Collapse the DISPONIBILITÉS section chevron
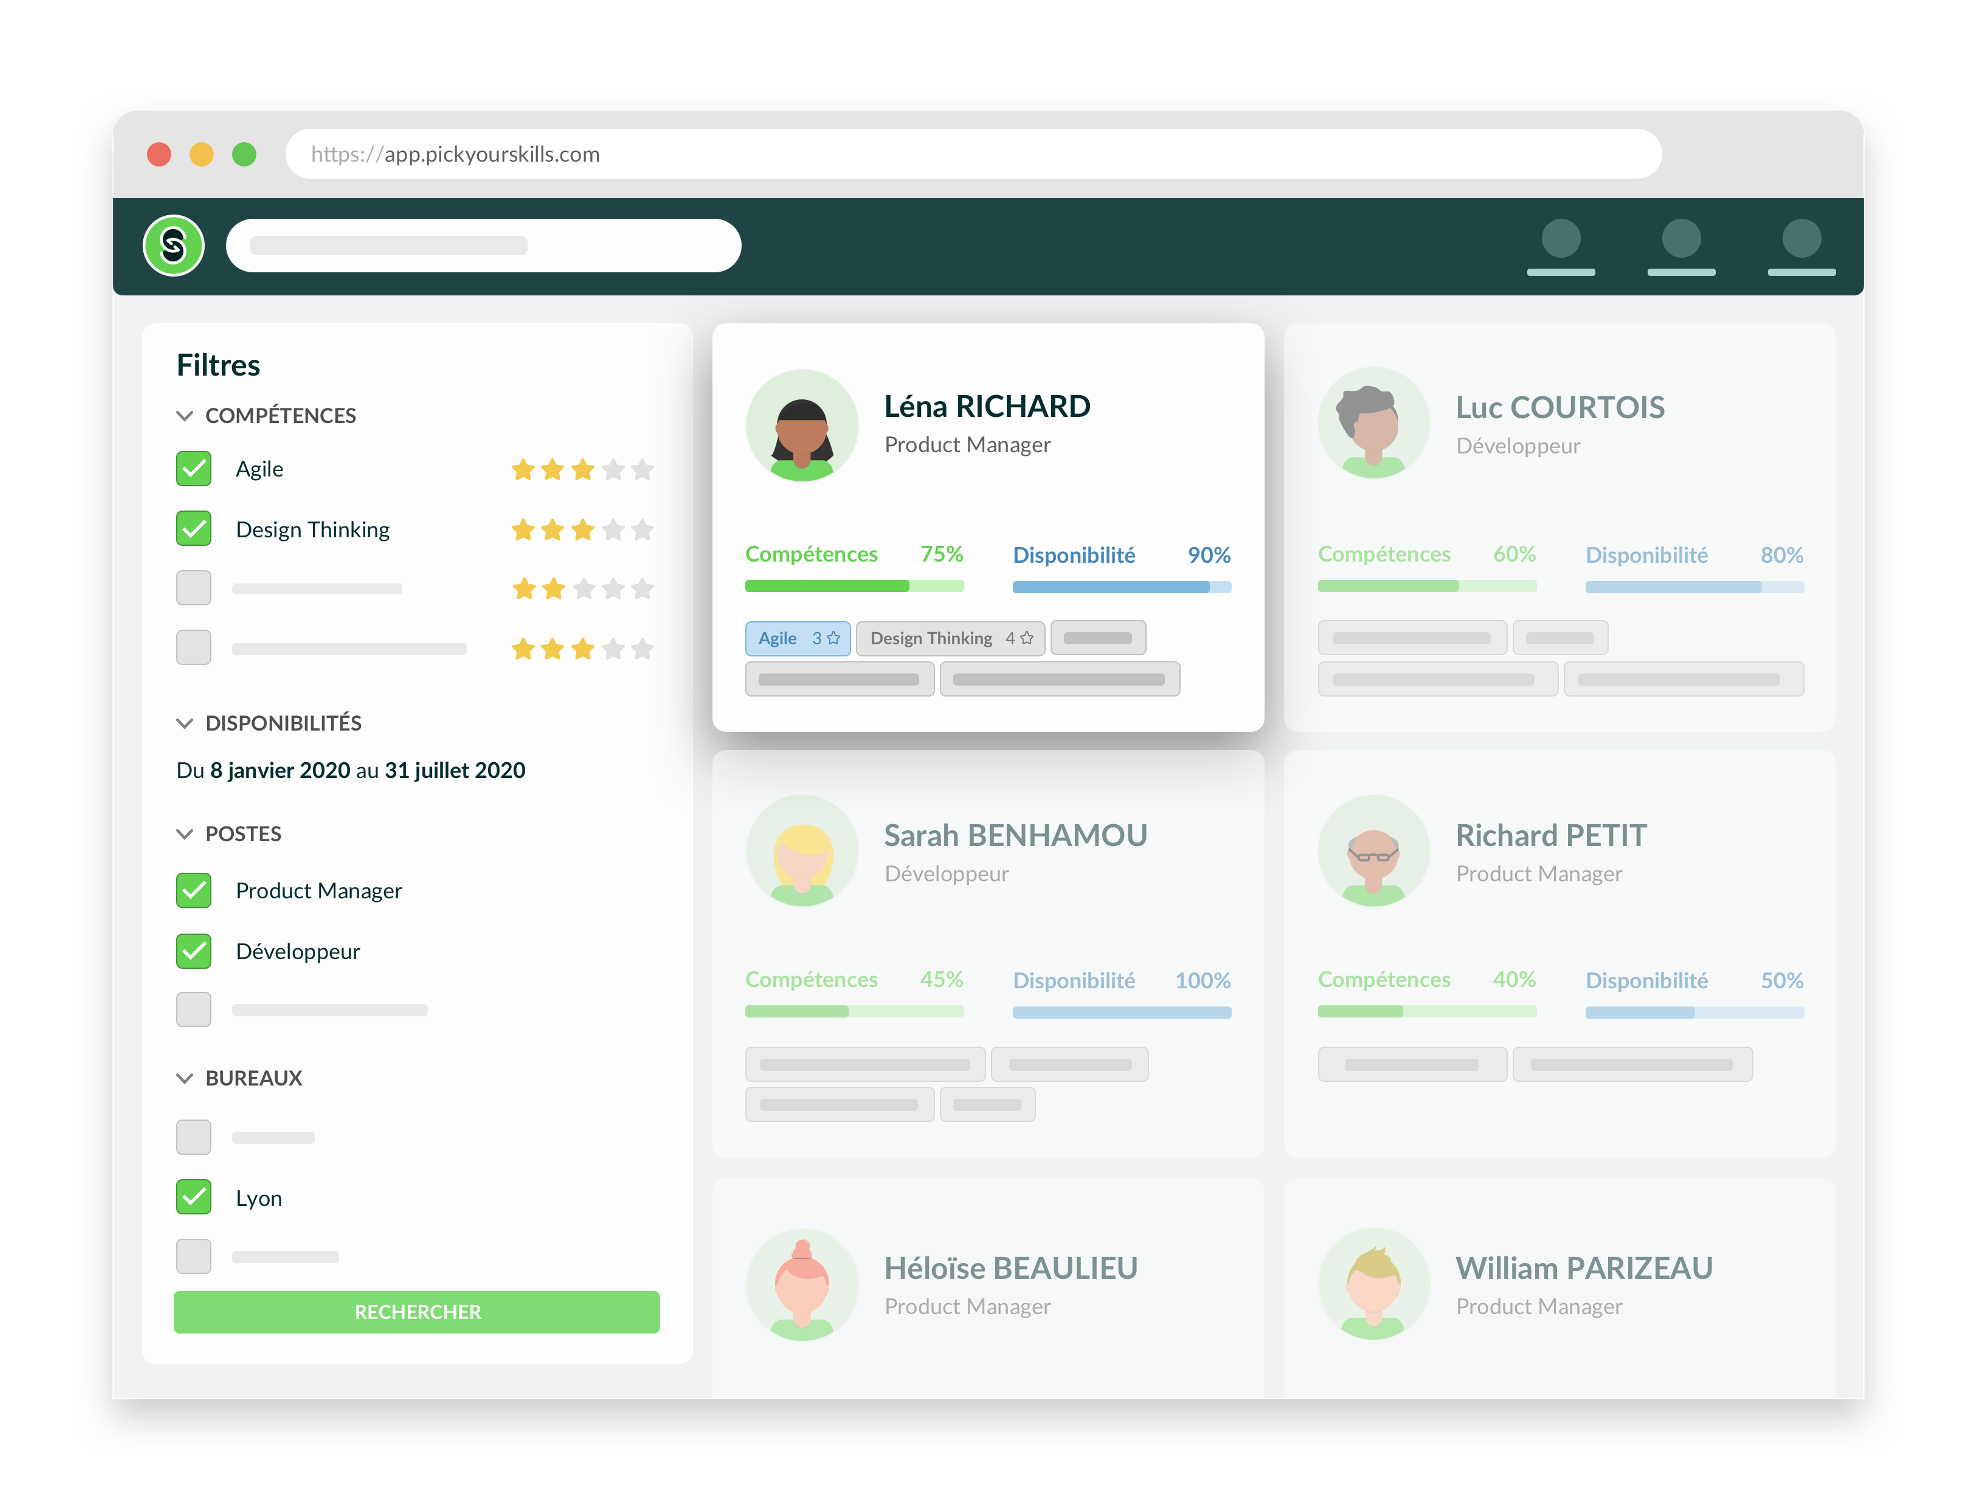This screenshot has width=1976, height=1510. [x=184, y=723]
